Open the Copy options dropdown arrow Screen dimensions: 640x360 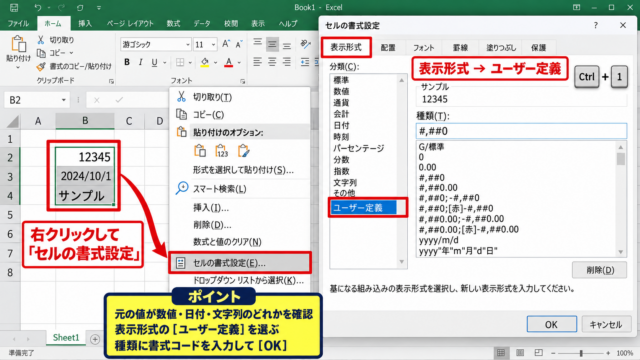pyautogui.click(x=71, y=53)
